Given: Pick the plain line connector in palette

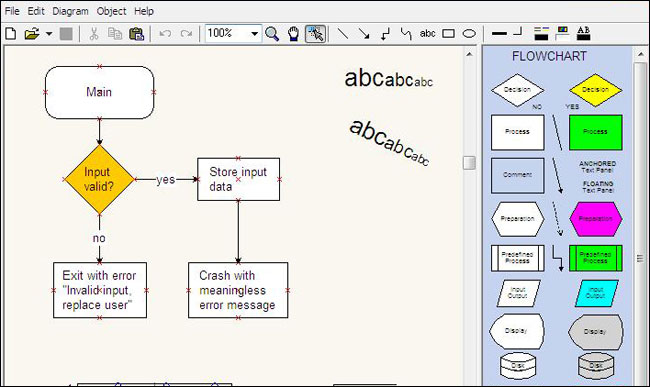Looking at the screenshot, I should coord(557,133).
